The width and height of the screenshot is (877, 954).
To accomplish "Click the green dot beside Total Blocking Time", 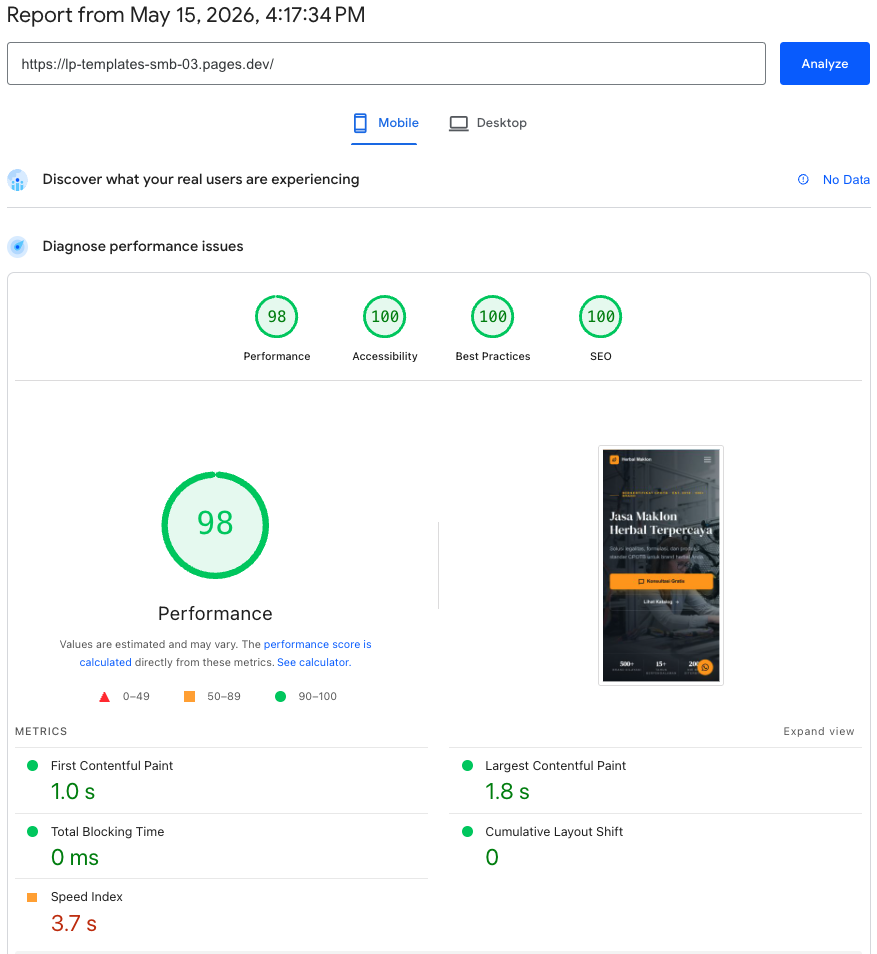I will point(33,831).
